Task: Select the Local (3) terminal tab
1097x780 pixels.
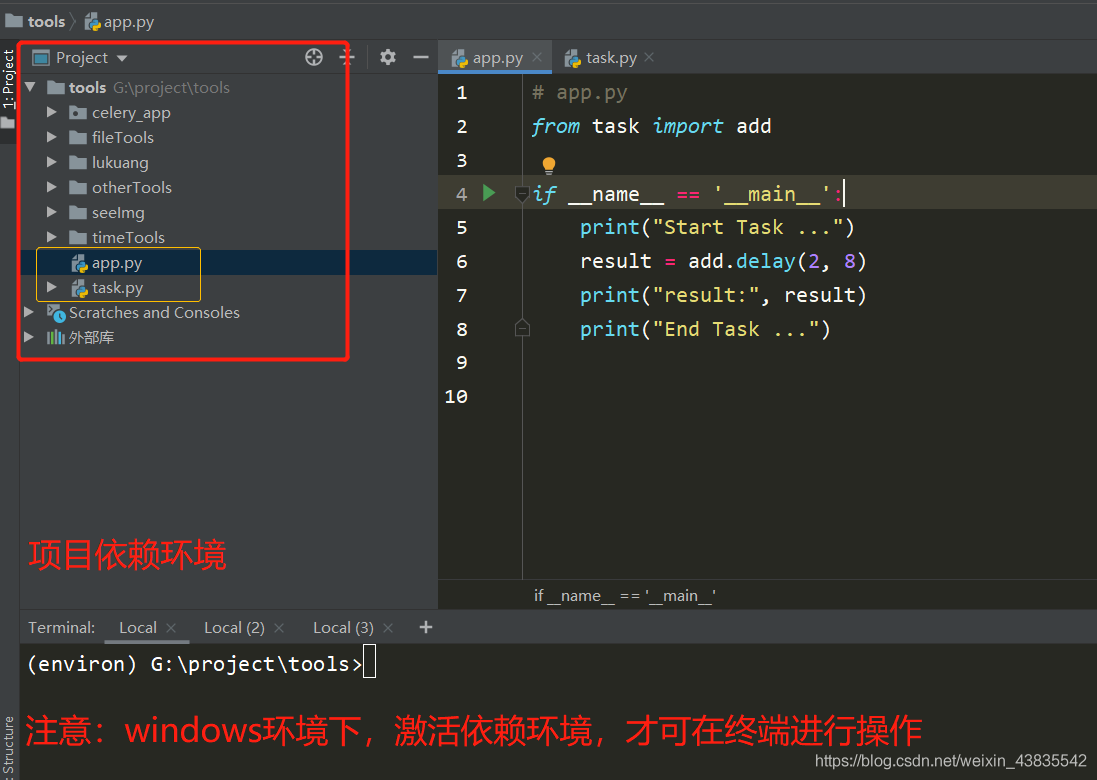Action: click(343, 627)
